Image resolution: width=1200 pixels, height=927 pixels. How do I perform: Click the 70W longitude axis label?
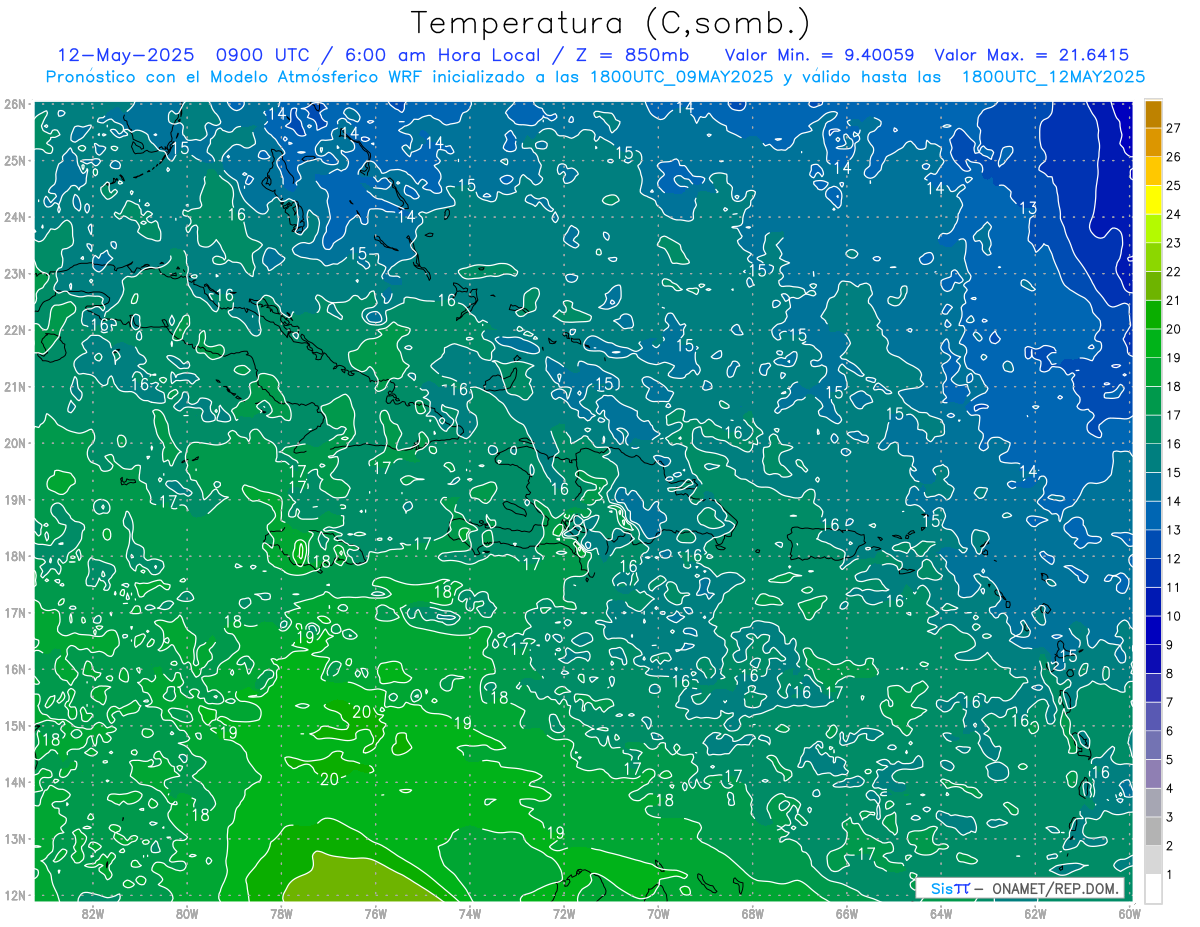click(x=658, y=913)
